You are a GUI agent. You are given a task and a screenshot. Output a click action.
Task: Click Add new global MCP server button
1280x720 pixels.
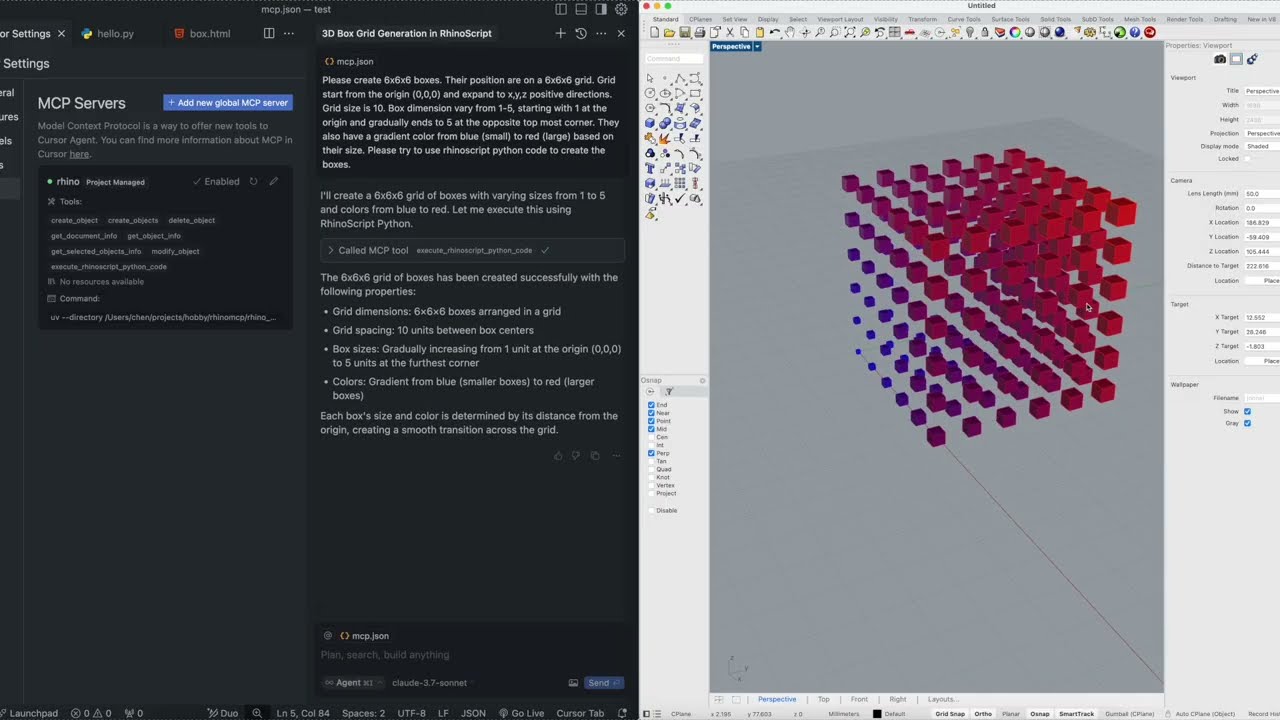coord(228,102)
